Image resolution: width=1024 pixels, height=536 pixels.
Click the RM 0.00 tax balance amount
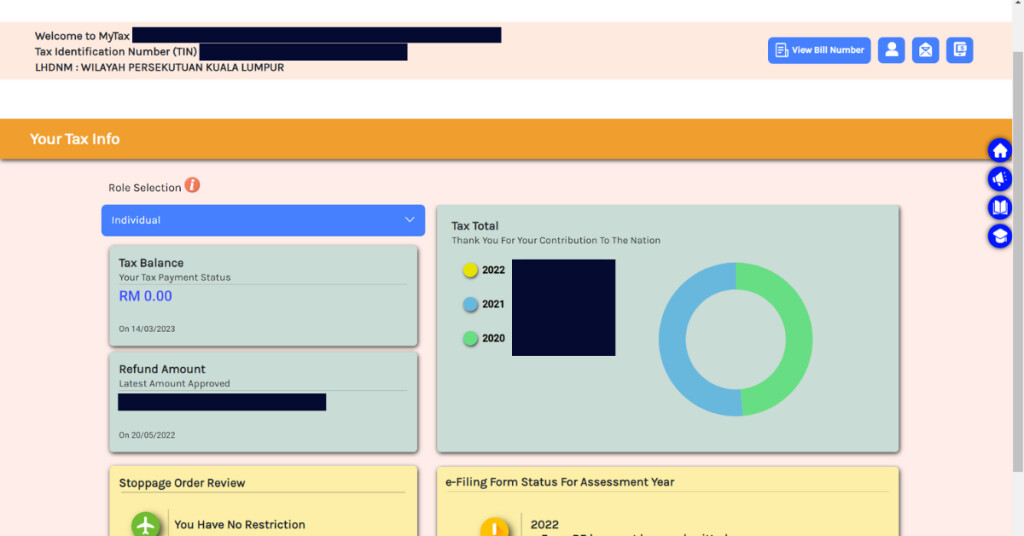point(146,296)
